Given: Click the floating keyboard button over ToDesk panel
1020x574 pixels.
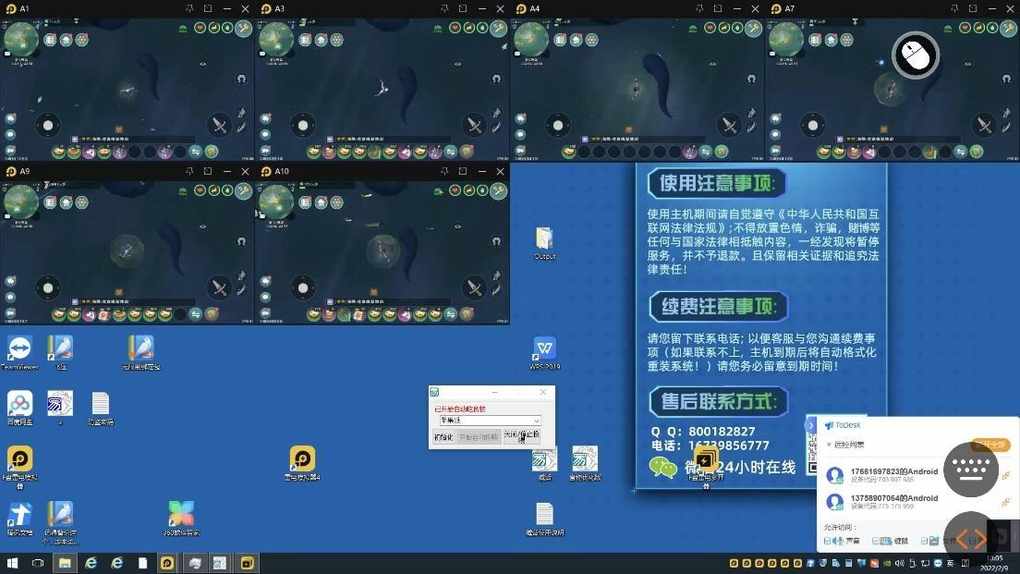Looking at the screenshot, I should [x=971, y=469].
